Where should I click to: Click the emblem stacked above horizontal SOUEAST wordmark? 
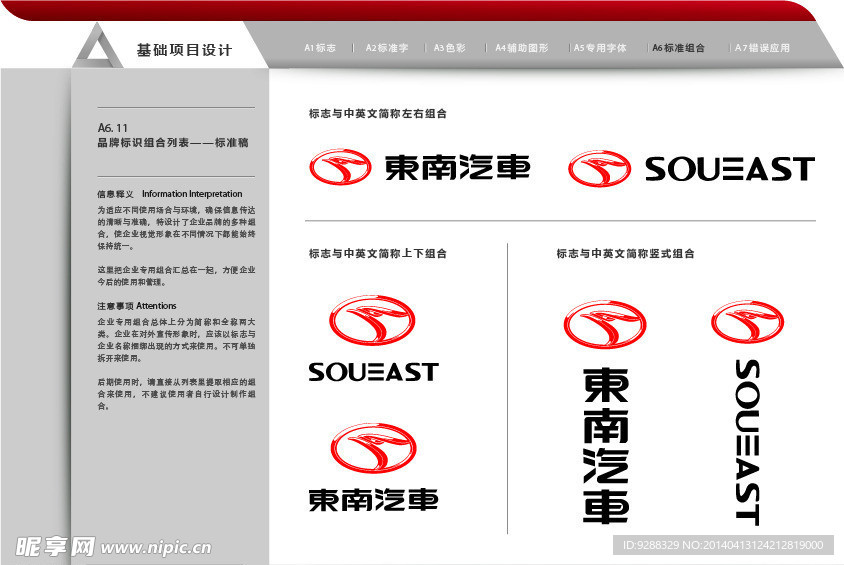(372, 320)
